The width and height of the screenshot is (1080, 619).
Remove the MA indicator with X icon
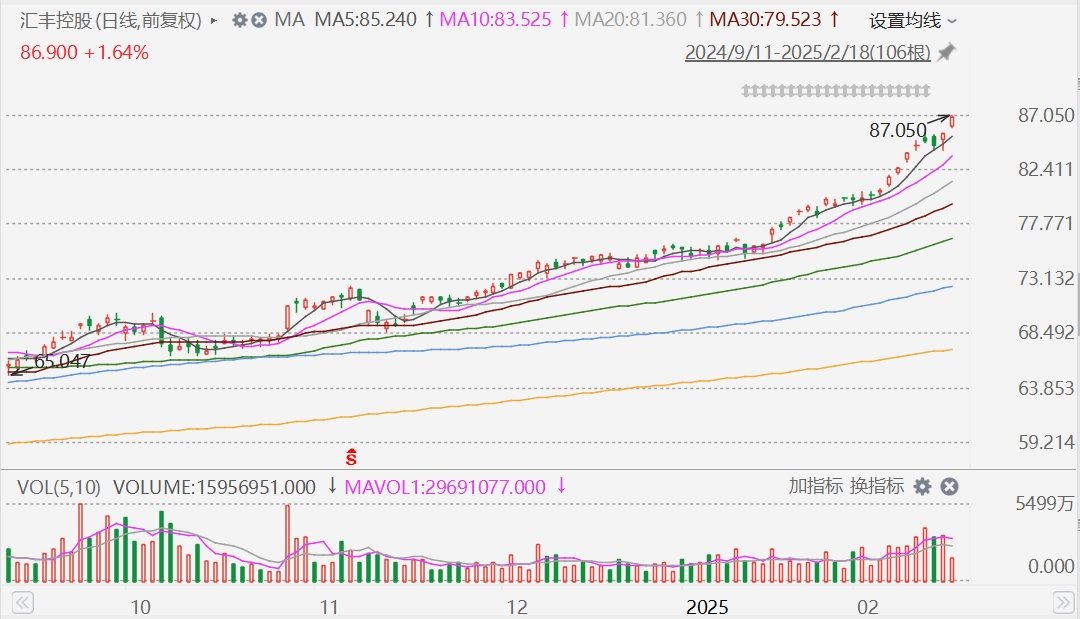258,20
